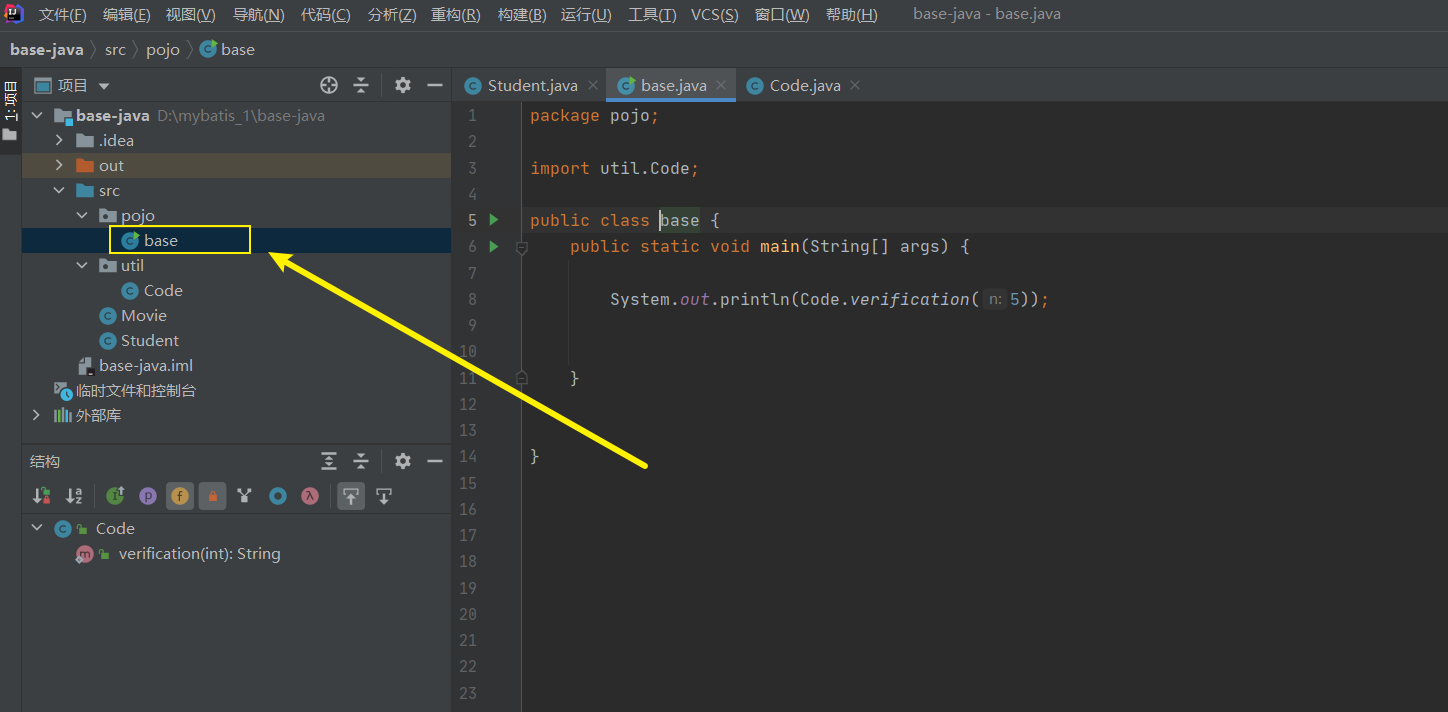Open the Project panel gear settings
The image size is (1448, 712).
[x=403, y=85]
